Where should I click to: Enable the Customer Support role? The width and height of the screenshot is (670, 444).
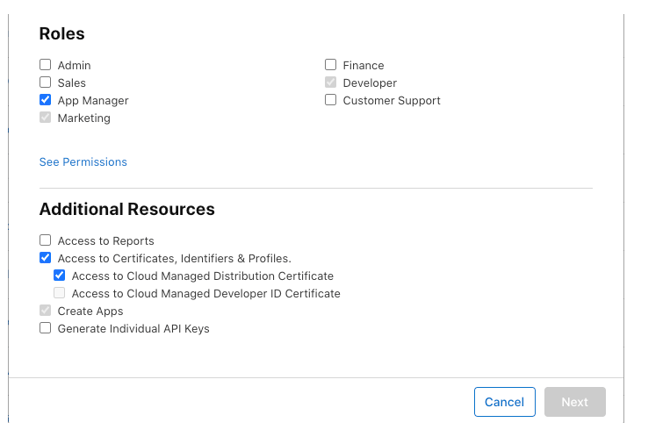pyautogui.click(x=330, y=100)
